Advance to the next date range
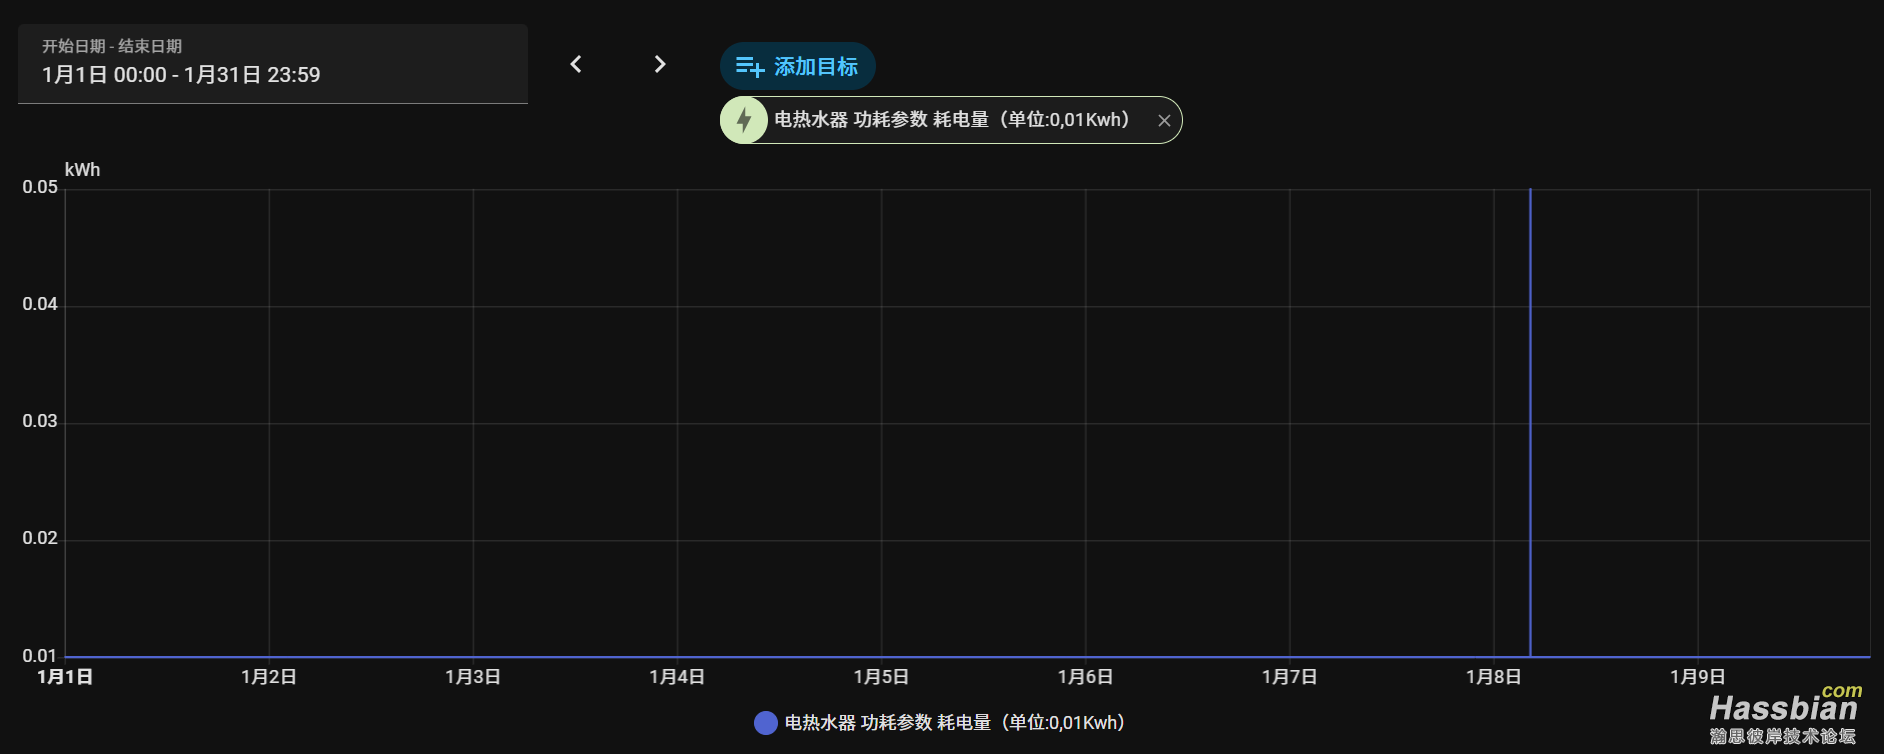 coord(660,64)
